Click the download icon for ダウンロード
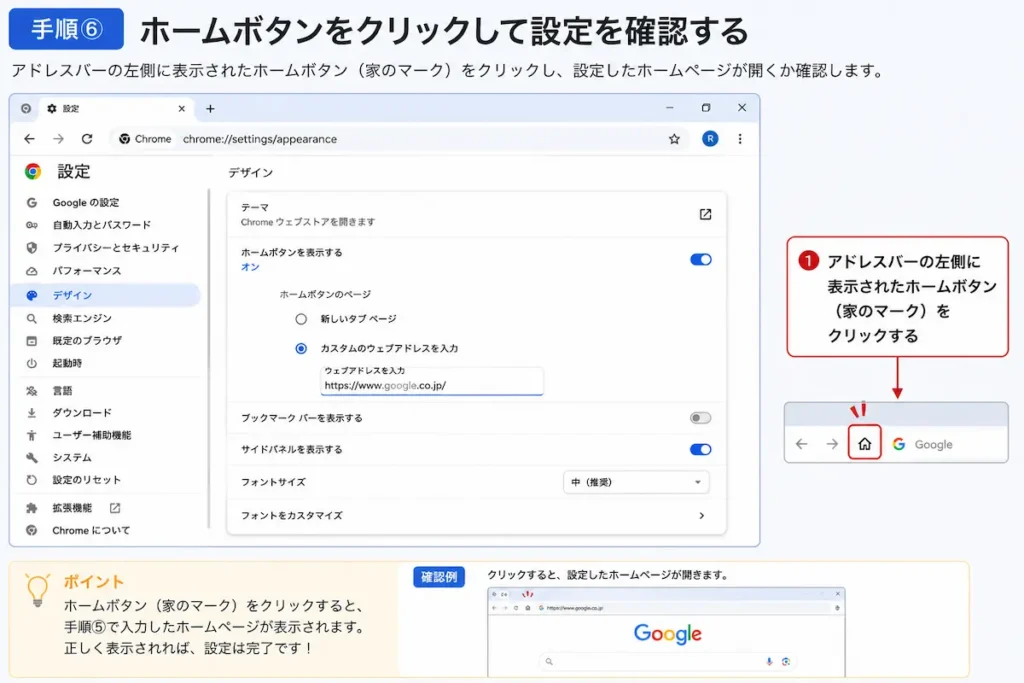Screen dimensions: 1024x683 coord(31,413)
